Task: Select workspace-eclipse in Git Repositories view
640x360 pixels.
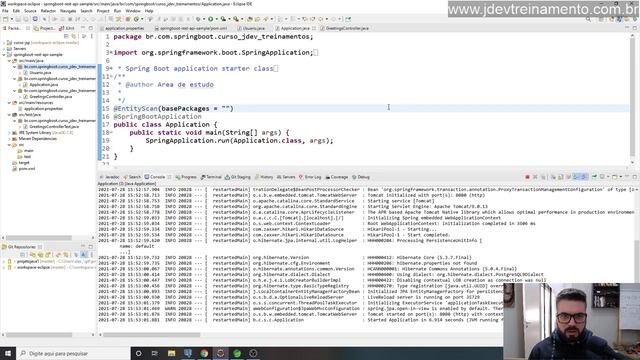Action: [33, 267]
